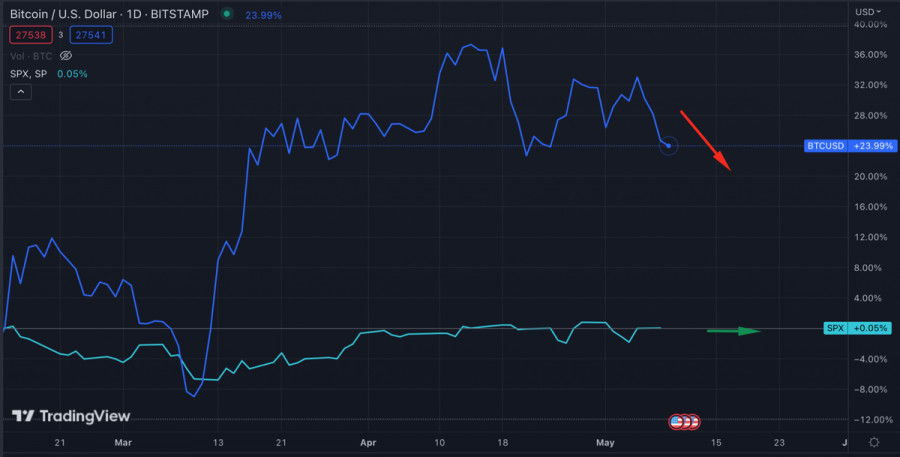Viewport: 900px width, 457px height.
Task: Click the Vol · BTC indicator label
Action: [x=32, y=56]
